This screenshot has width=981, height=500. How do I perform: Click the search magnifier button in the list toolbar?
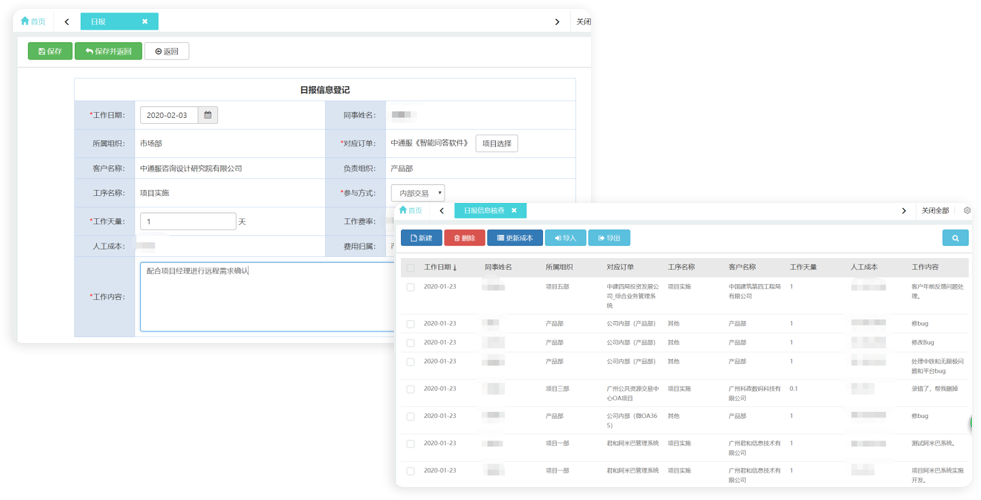[955, 238]
